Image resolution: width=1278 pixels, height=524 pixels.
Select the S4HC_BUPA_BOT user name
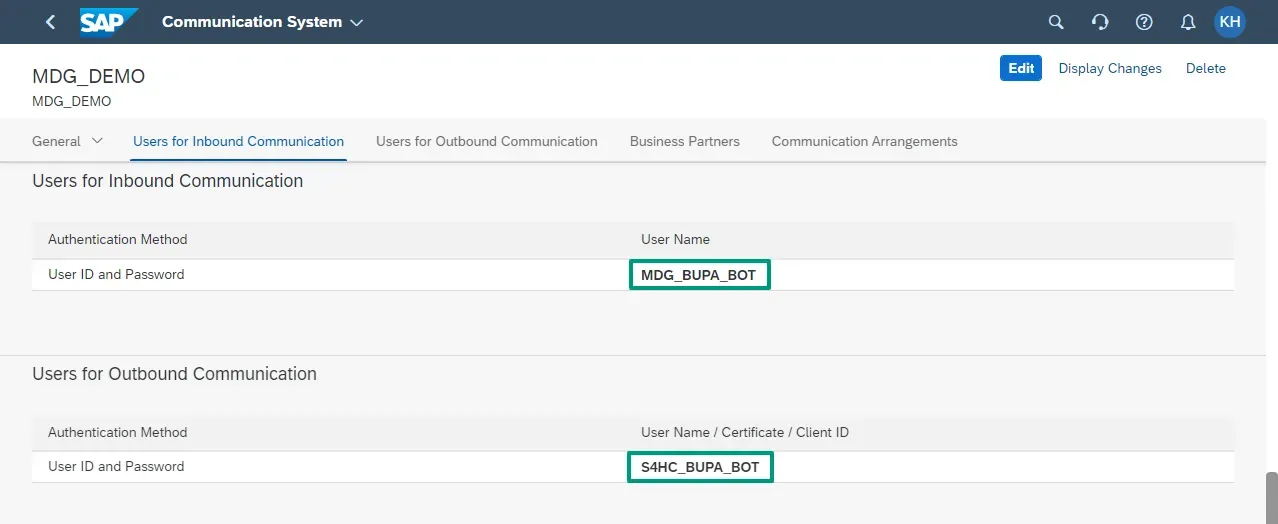[700, 467]
